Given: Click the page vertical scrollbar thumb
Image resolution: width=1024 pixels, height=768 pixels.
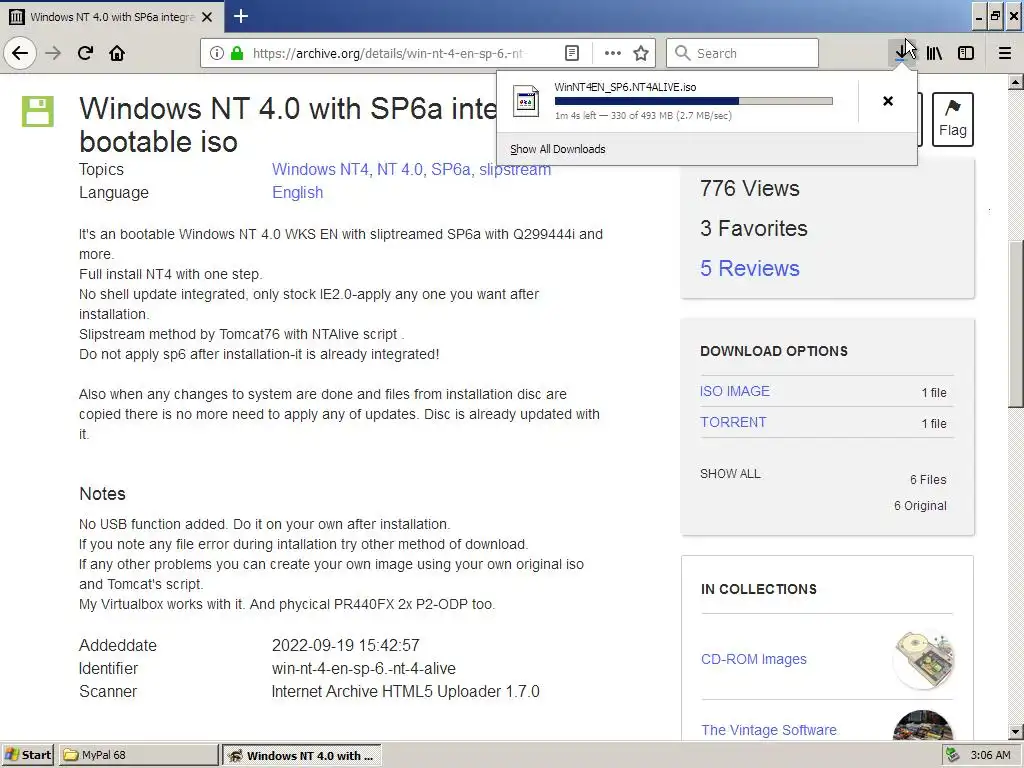Looking at the screenshot, I should (1016, 325).
